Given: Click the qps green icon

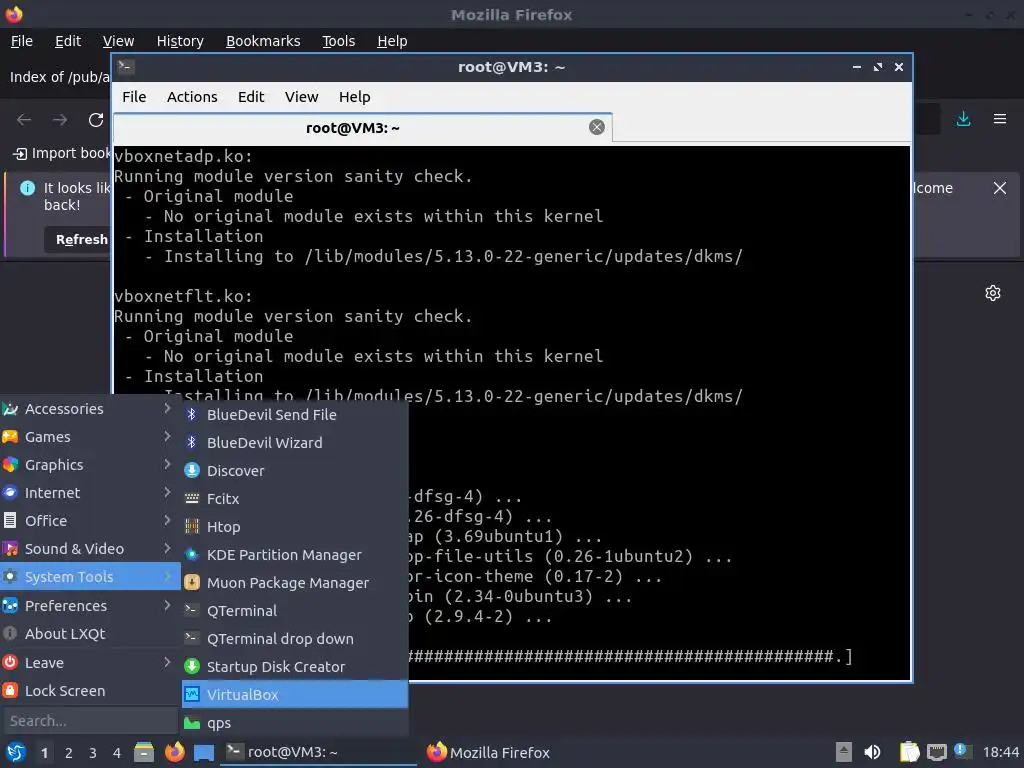Looking at the screenshot, I should (x=191, y=722).
